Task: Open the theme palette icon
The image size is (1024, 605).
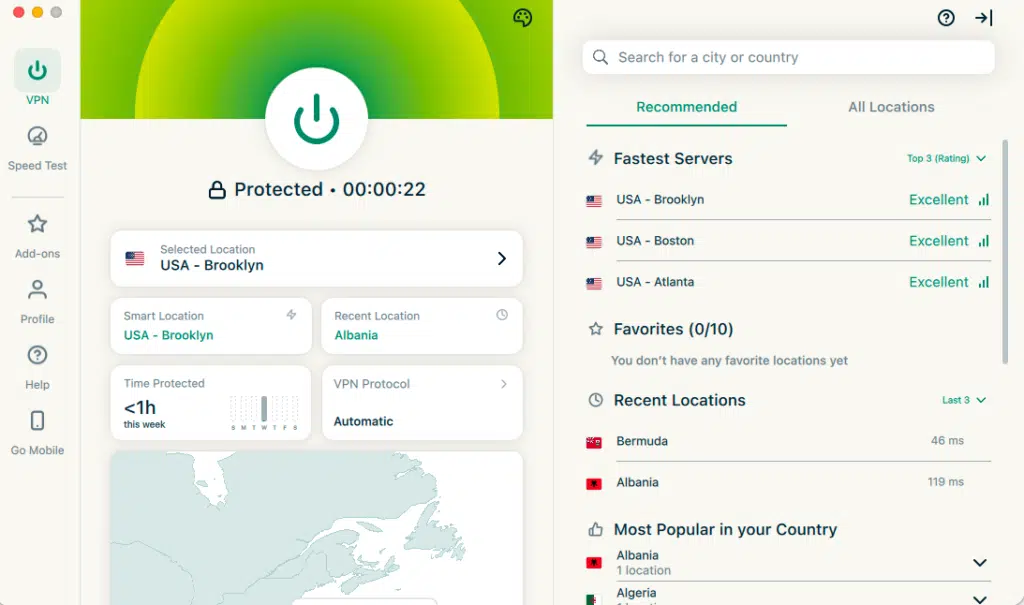Action: pyautogui.click(x=522, y=18)
